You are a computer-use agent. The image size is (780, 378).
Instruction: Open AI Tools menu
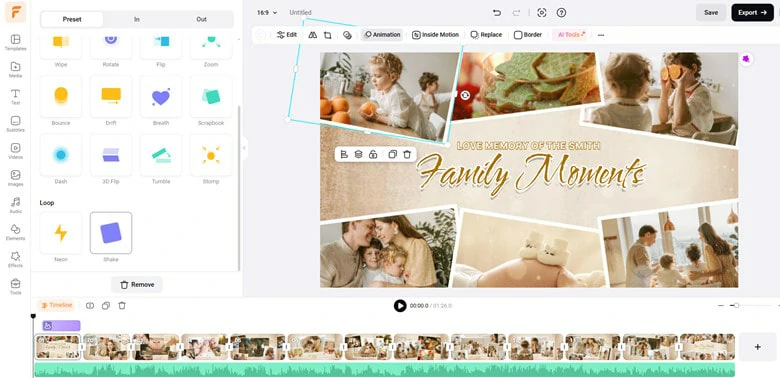pyautogui.click(x=571, y=35)
